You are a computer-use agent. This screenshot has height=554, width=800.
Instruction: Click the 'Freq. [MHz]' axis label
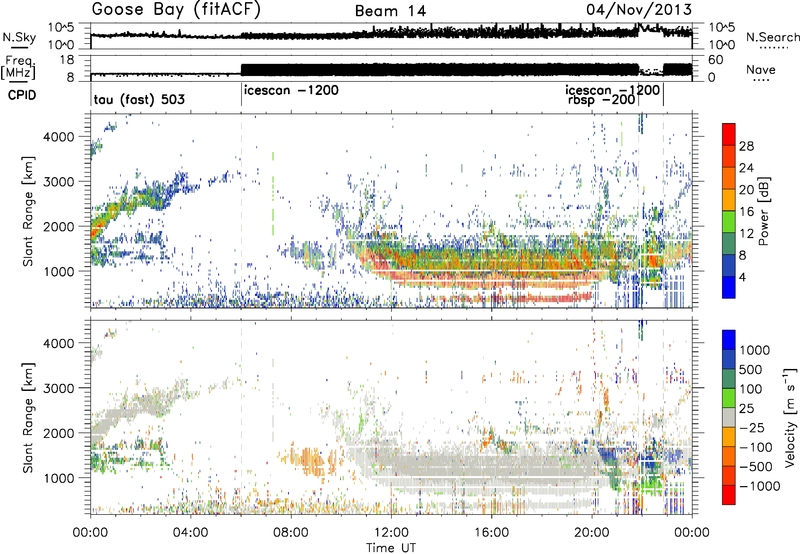click(x=18, y=67)
